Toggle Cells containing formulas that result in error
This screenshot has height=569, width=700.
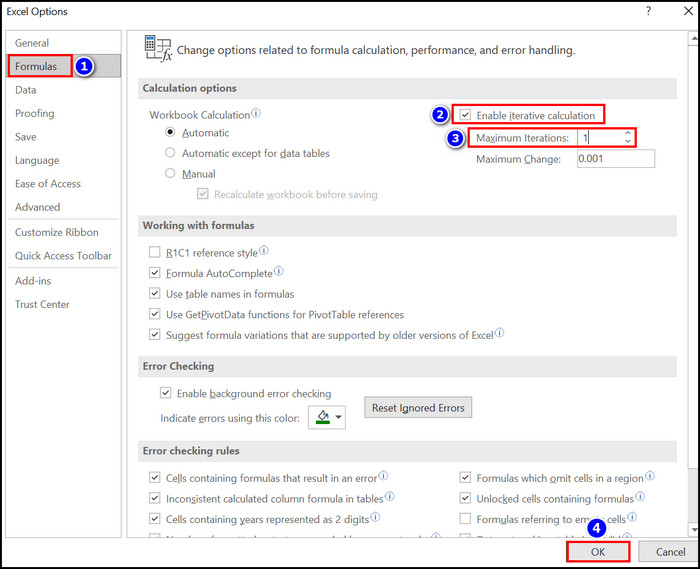(x=154, y=478)
